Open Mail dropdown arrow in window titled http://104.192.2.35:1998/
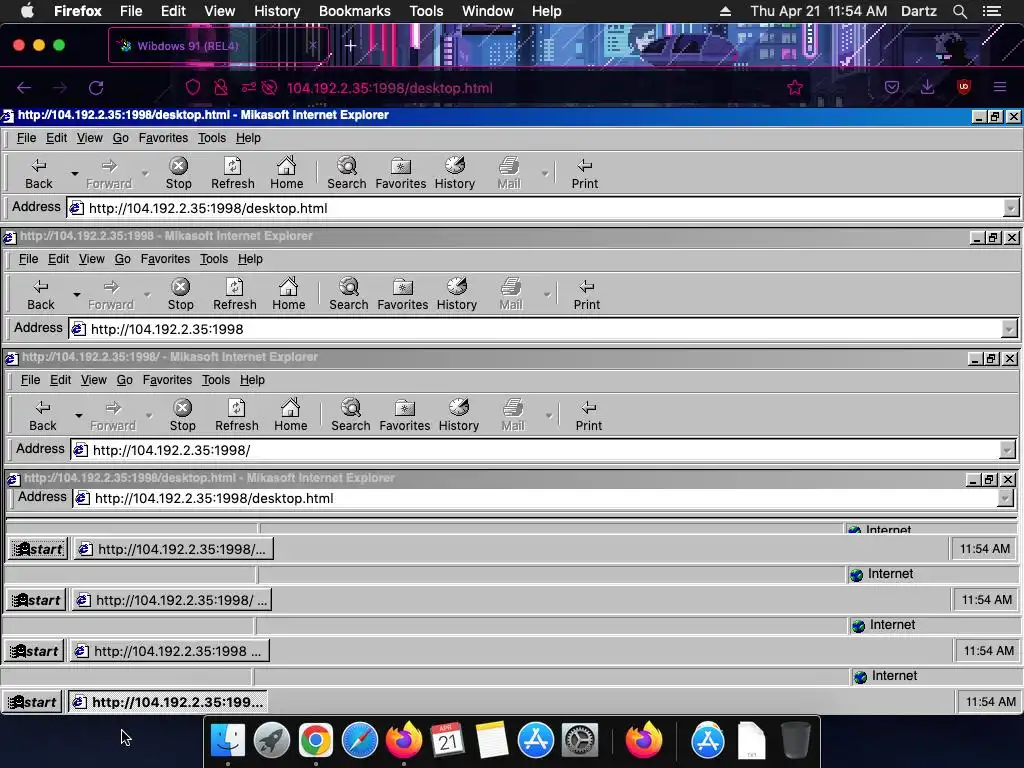Screen dimensions: 1024x768 [549, 415]
